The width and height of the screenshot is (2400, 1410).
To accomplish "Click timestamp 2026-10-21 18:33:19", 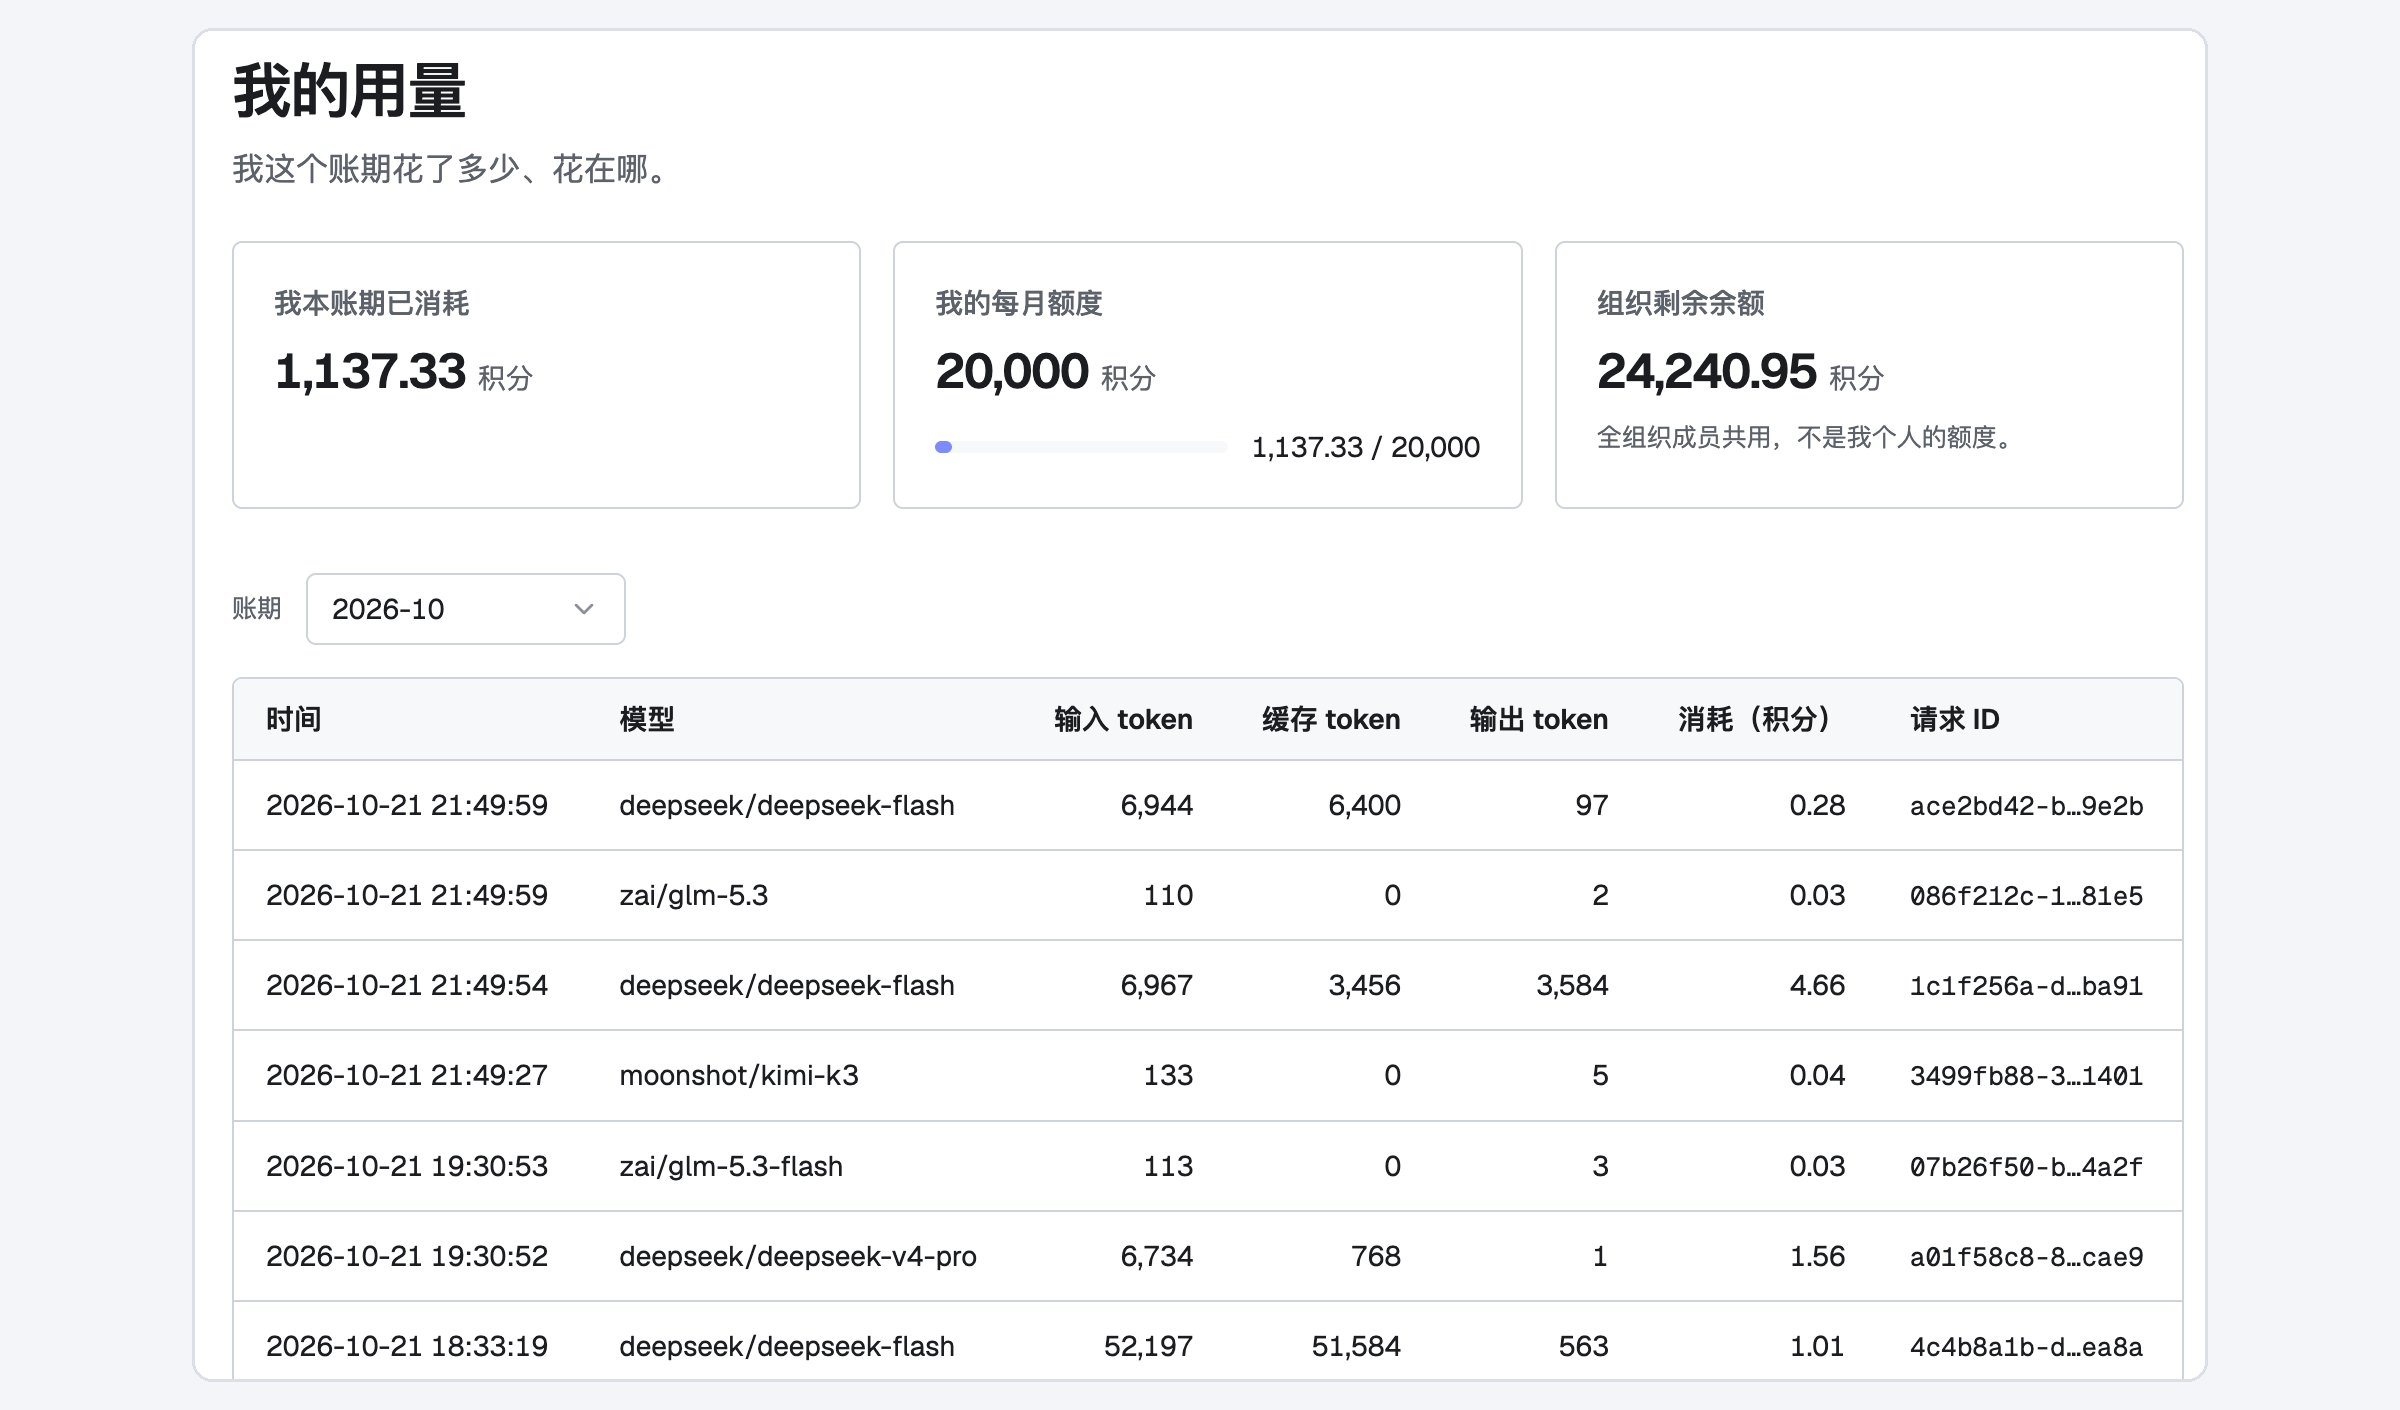I will pos(407,1347).
